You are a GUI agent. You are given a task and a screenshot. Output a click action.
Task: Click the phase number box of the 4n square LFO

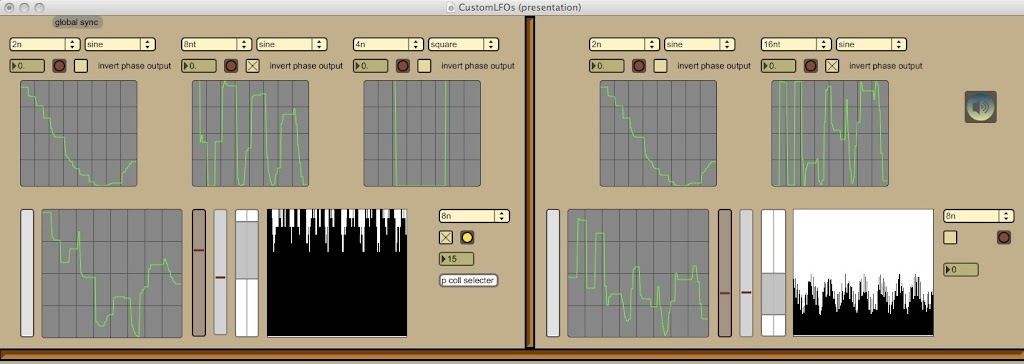tap(370, 66)
